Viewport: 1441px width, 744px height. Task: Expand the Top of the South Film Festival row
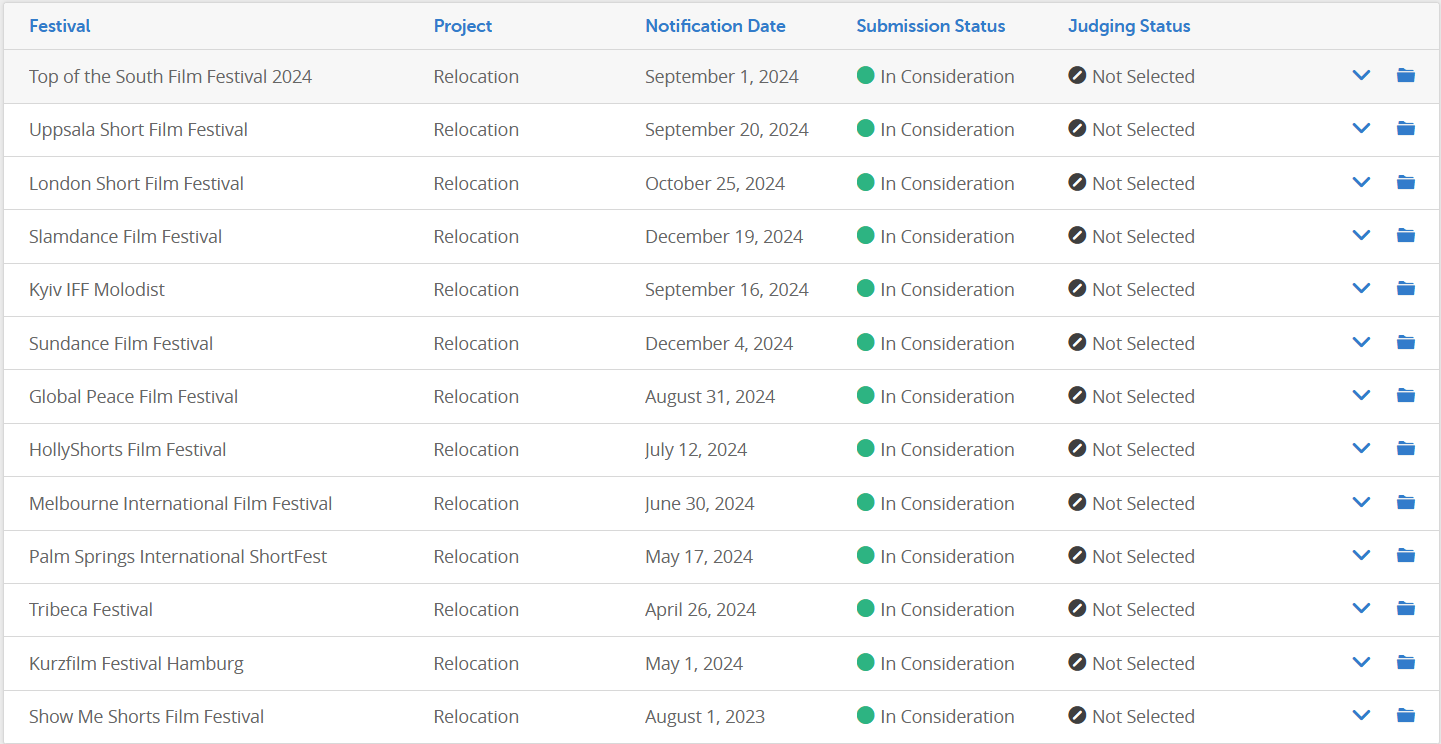[1361, 75]
